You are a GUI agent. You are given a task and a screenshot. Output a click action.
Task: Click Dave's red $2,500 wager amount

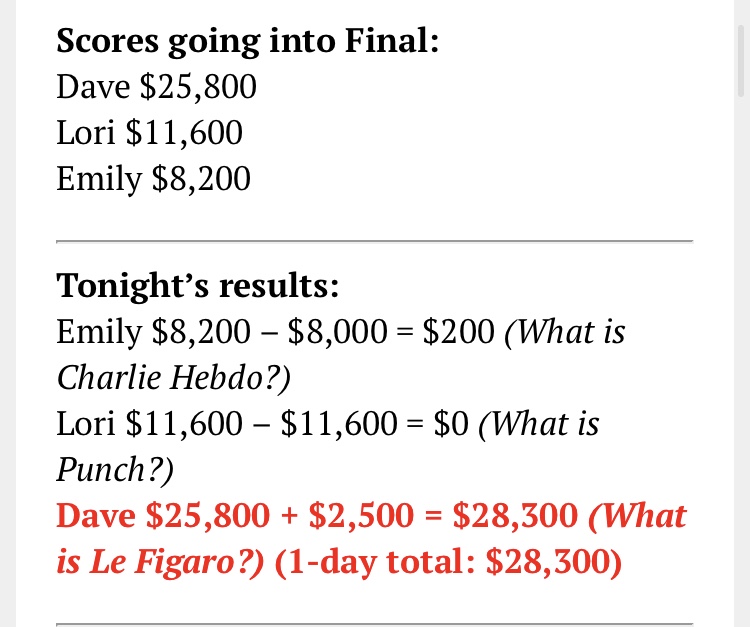(360, 515)
